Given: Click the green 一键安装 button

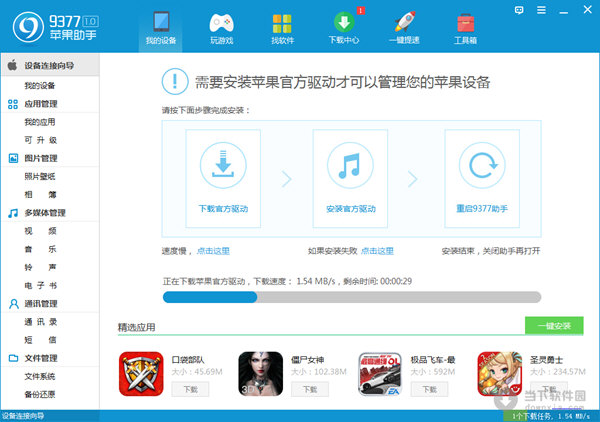Looking at the screenshot, I should tap(554, 326).
